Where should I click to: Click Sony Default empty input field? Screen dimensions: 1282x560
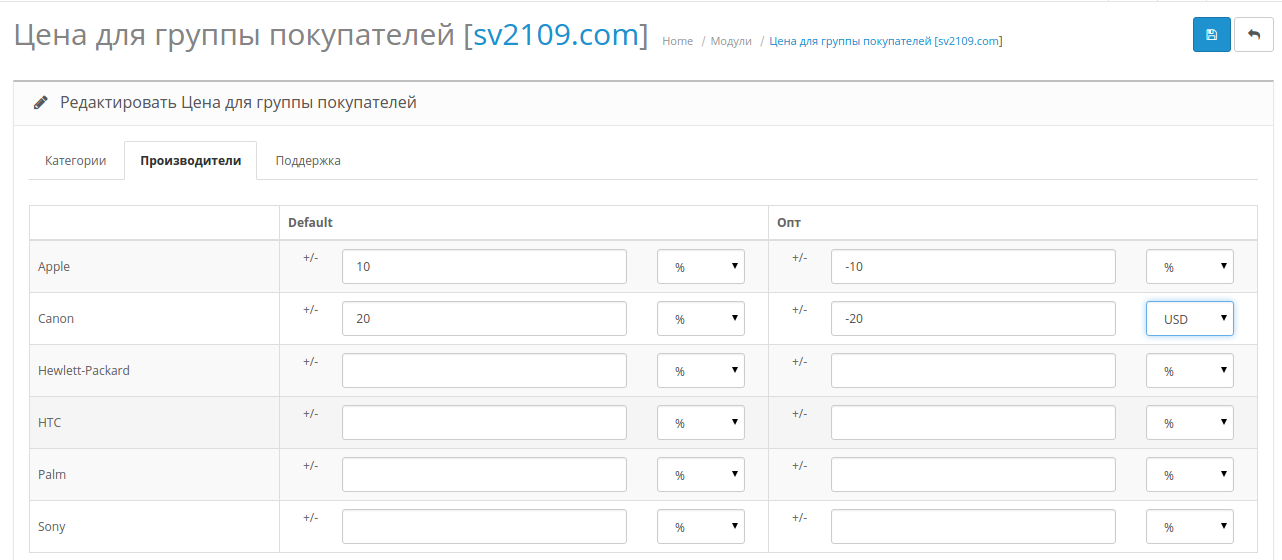click(x=484, y=527)
